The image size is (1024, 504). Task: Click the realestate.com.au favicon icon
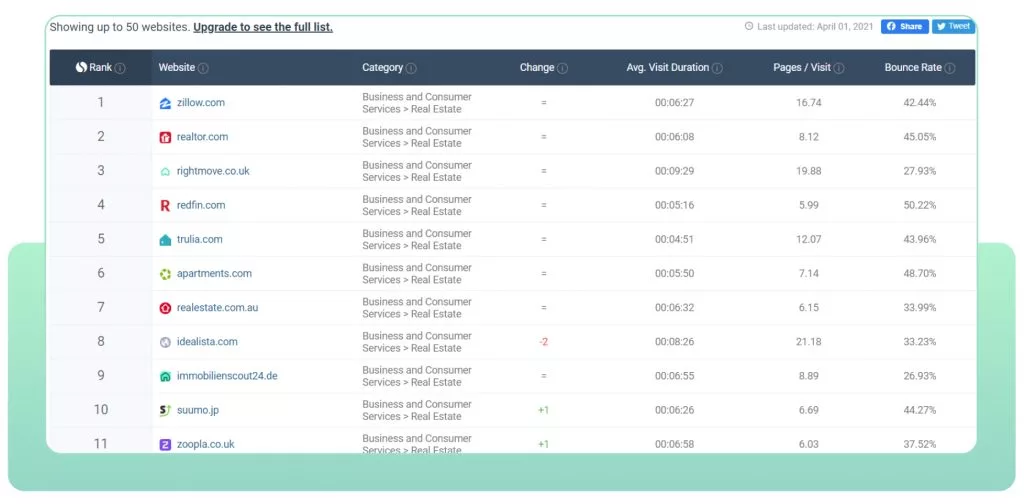click(165, 308)
